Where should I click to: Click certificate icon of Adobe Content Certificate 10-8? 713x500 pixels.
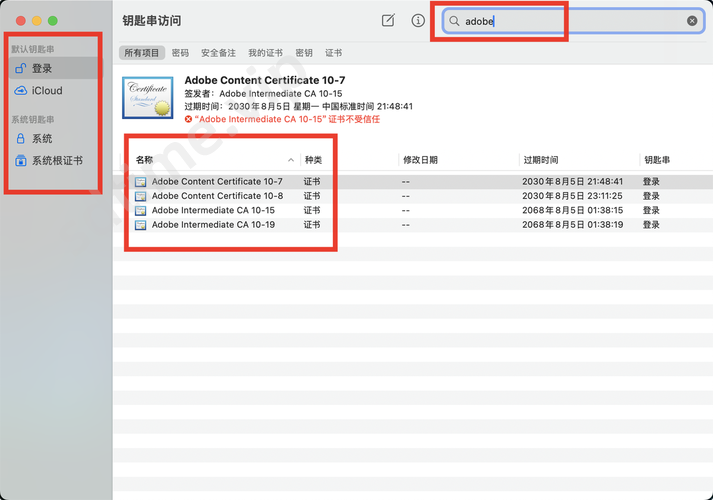141,196
